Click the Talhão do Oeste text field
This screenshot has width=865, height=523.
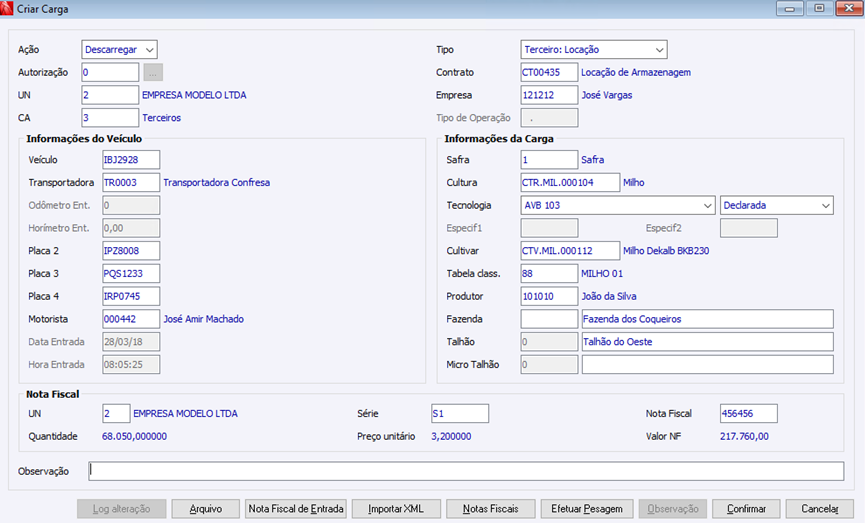pyautogui.click(x=708, y=341)
